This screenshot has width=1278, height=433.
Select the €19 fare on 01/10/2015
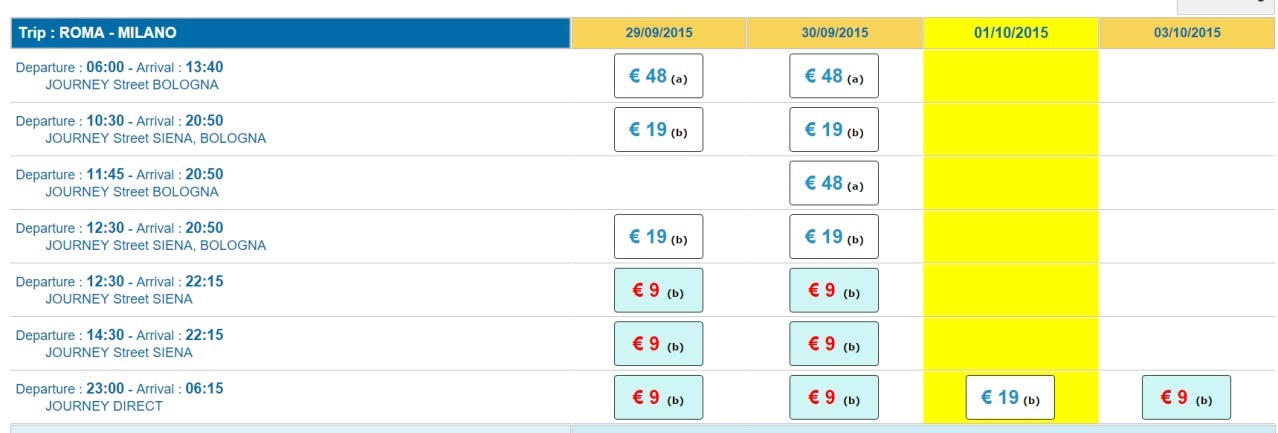point(1010,398)
